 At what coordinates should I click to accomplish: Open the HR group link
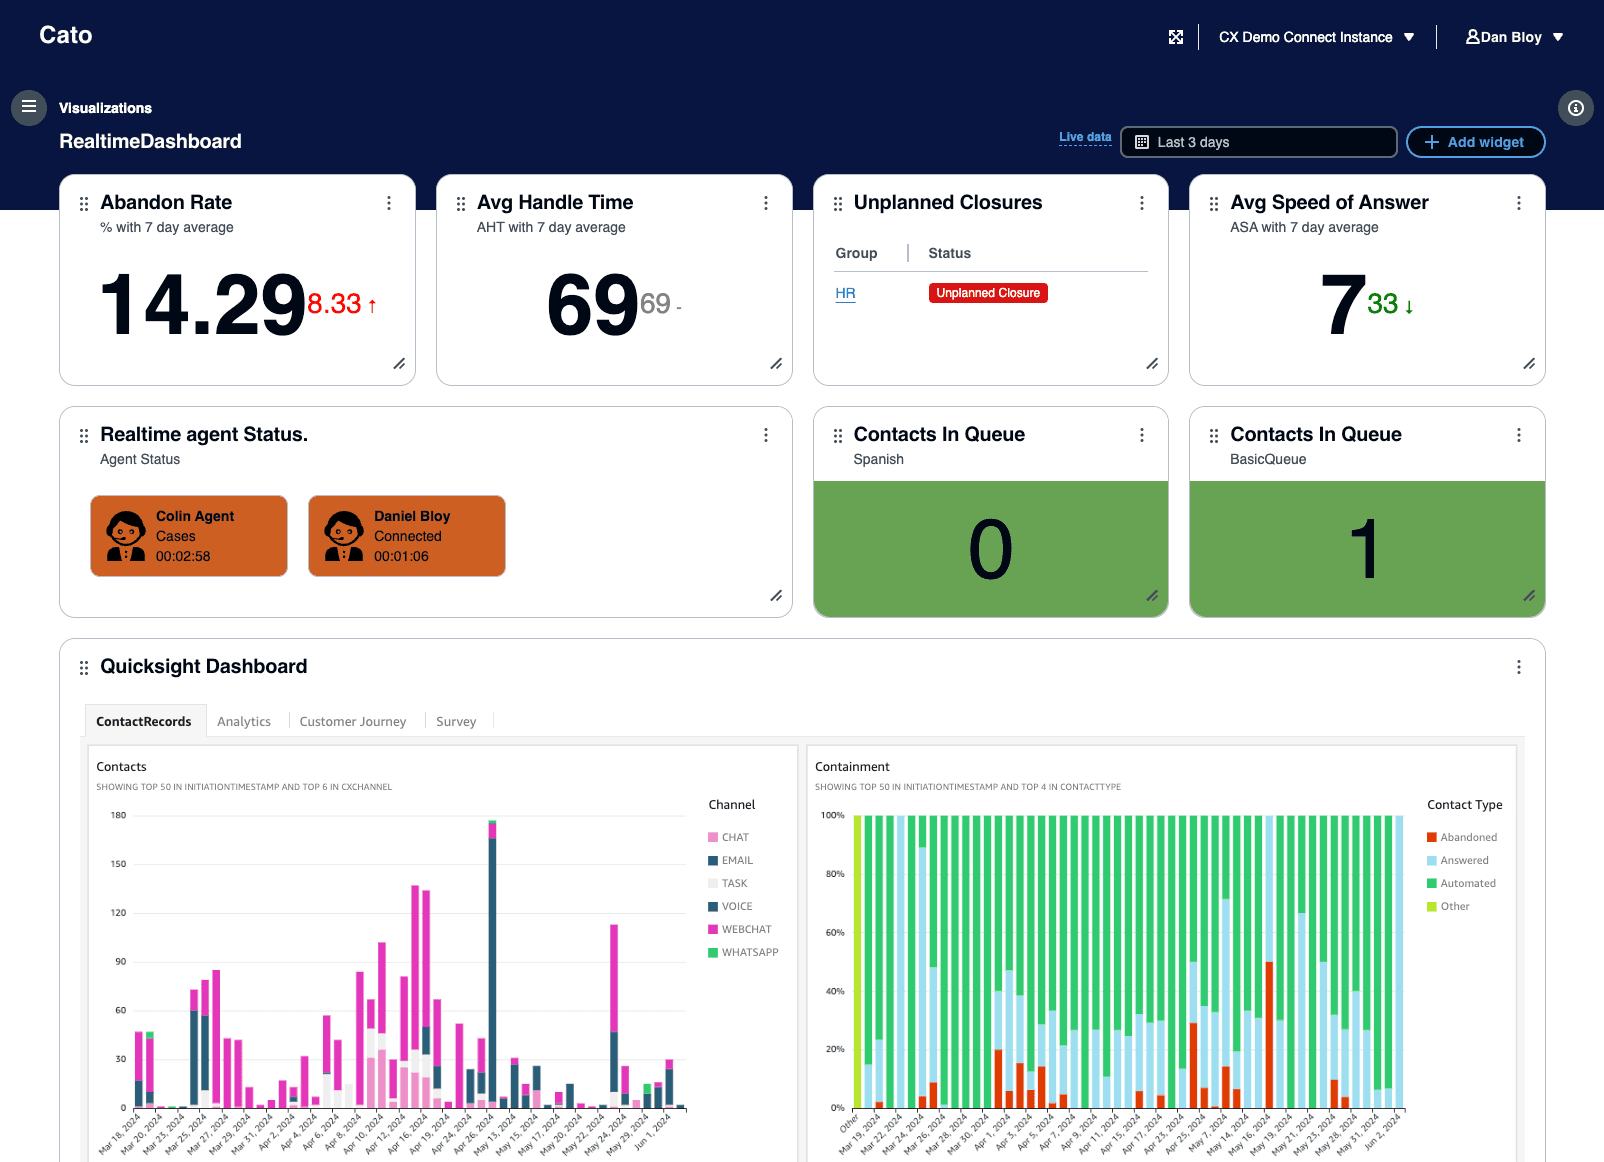click(845, 293)
